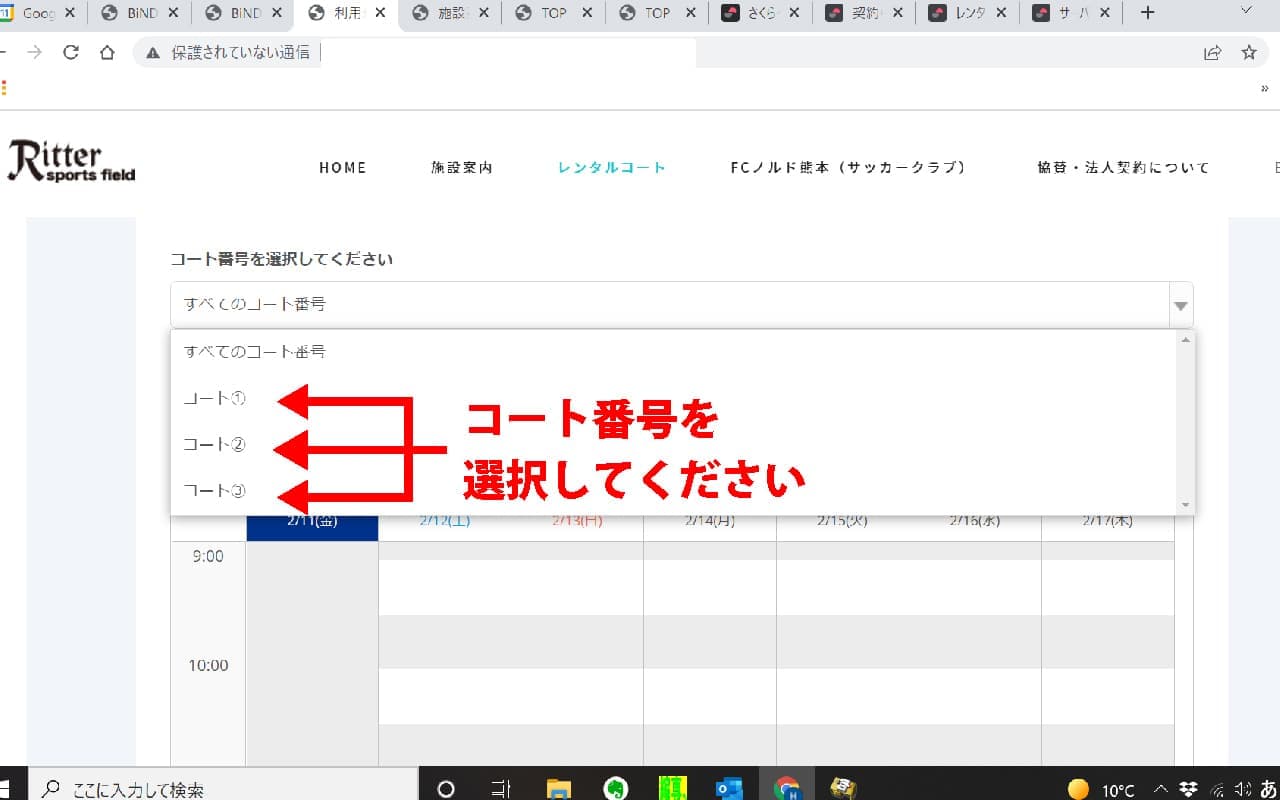Select すべてのコート番号 option in list
This screenshot has width=1280, height=800.
click(x=255, y=352)
